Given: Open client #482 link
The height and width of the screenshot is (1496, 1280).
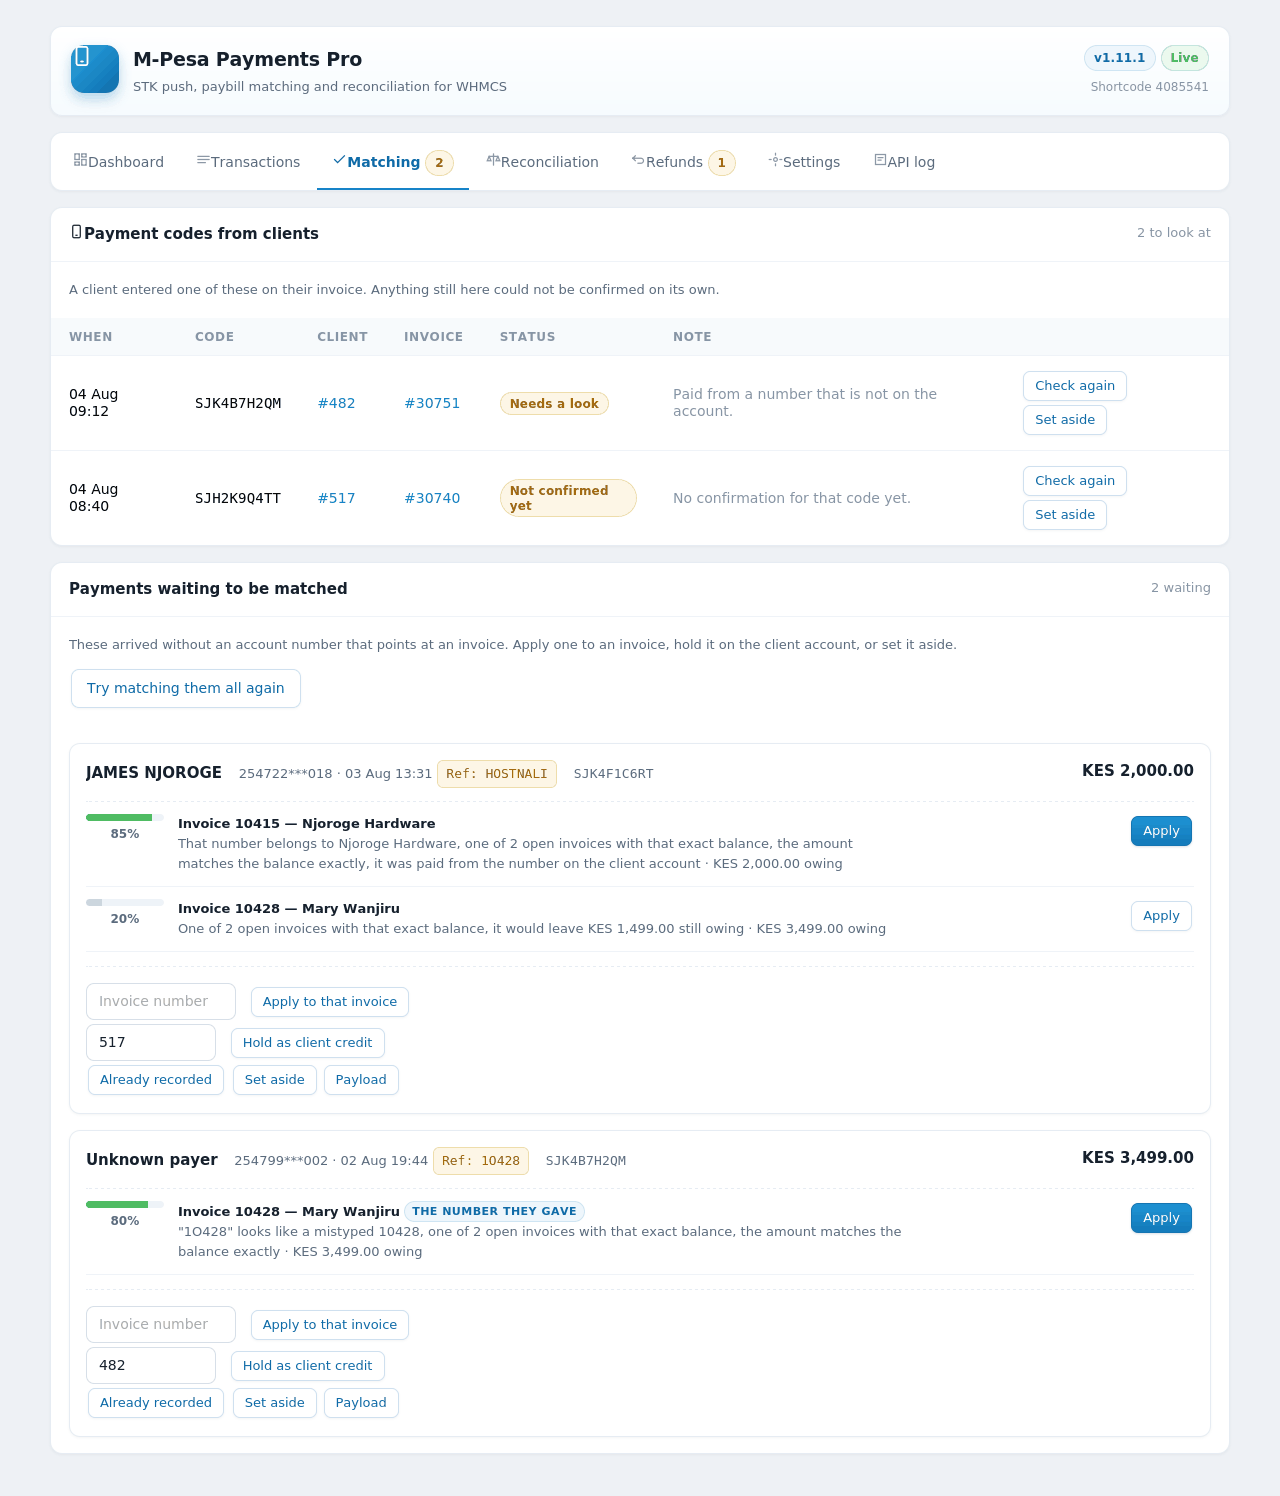Looking at the screenshot, I should pos(336,403).
